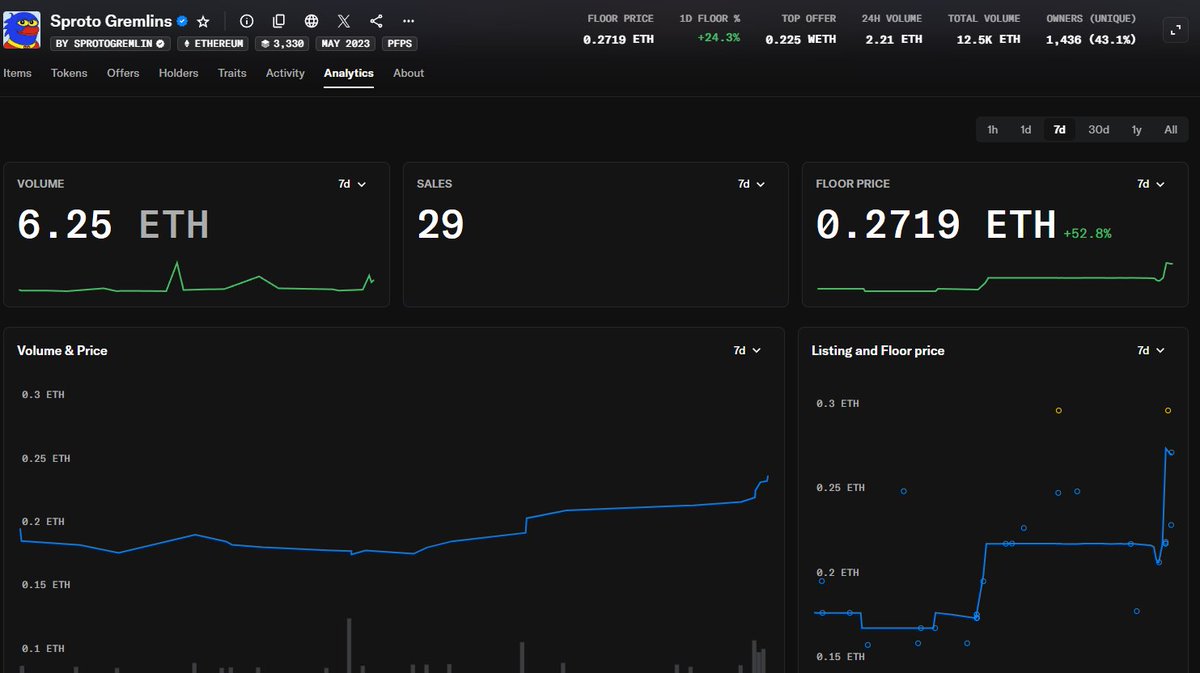The image size is (1200, 673).
Task: Click the volume sparkline in the Volume card
Action: click(196, 279)
